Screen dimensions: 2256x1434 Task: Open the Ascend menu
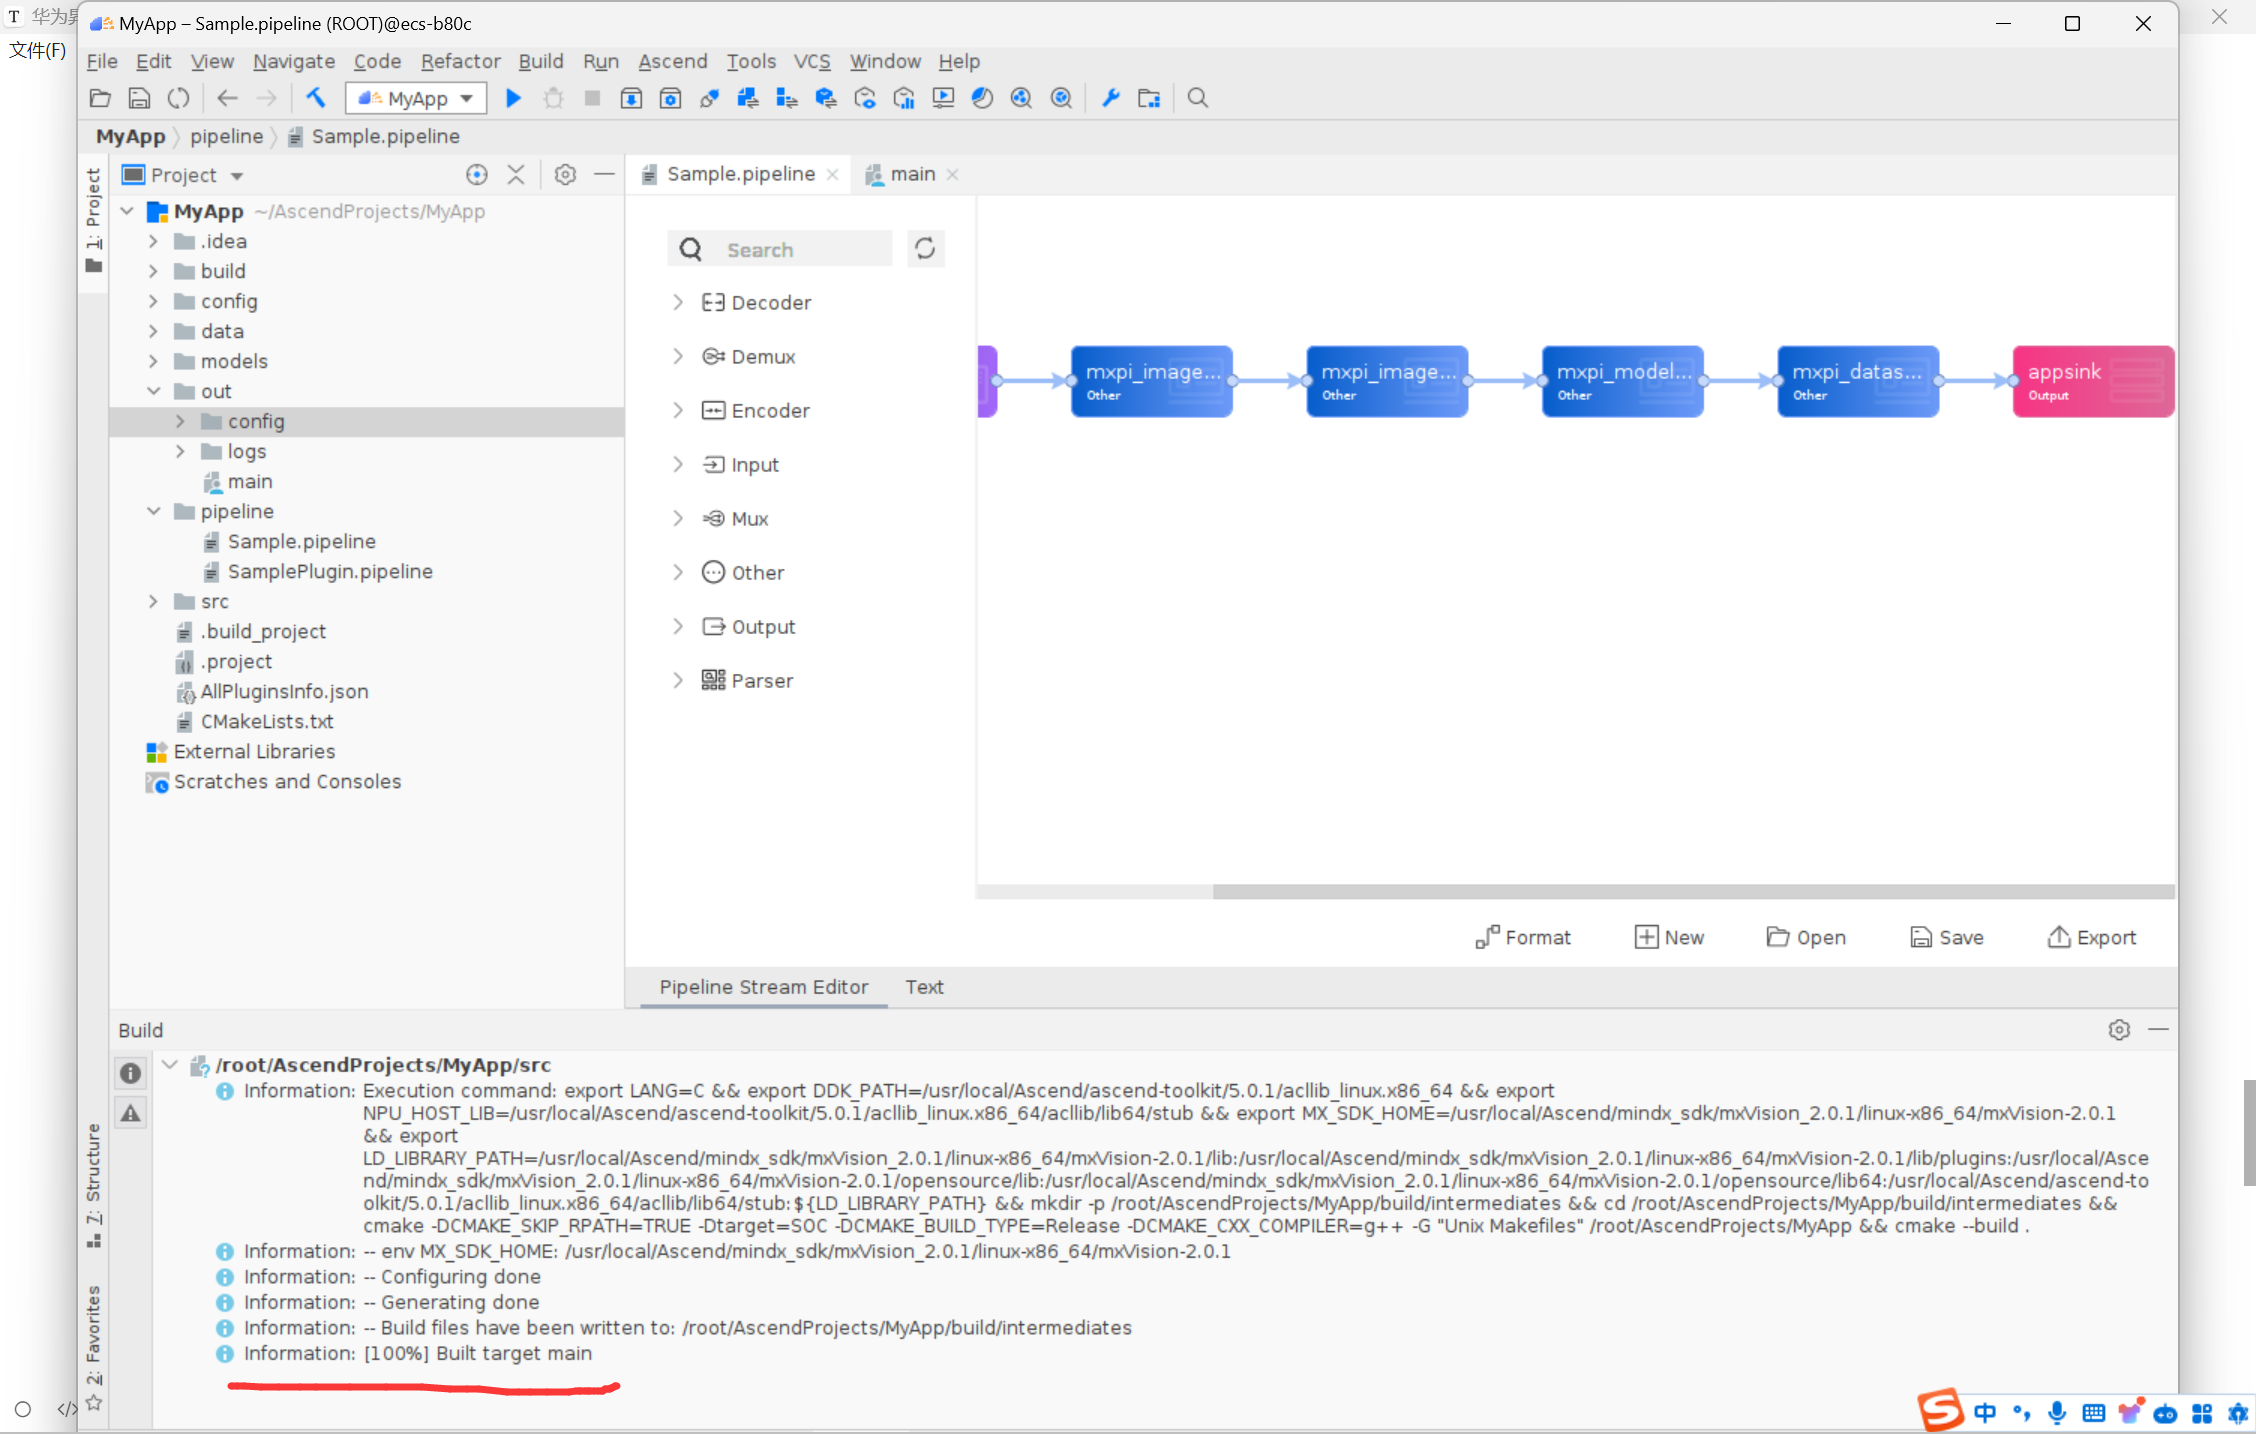[672, 61]
